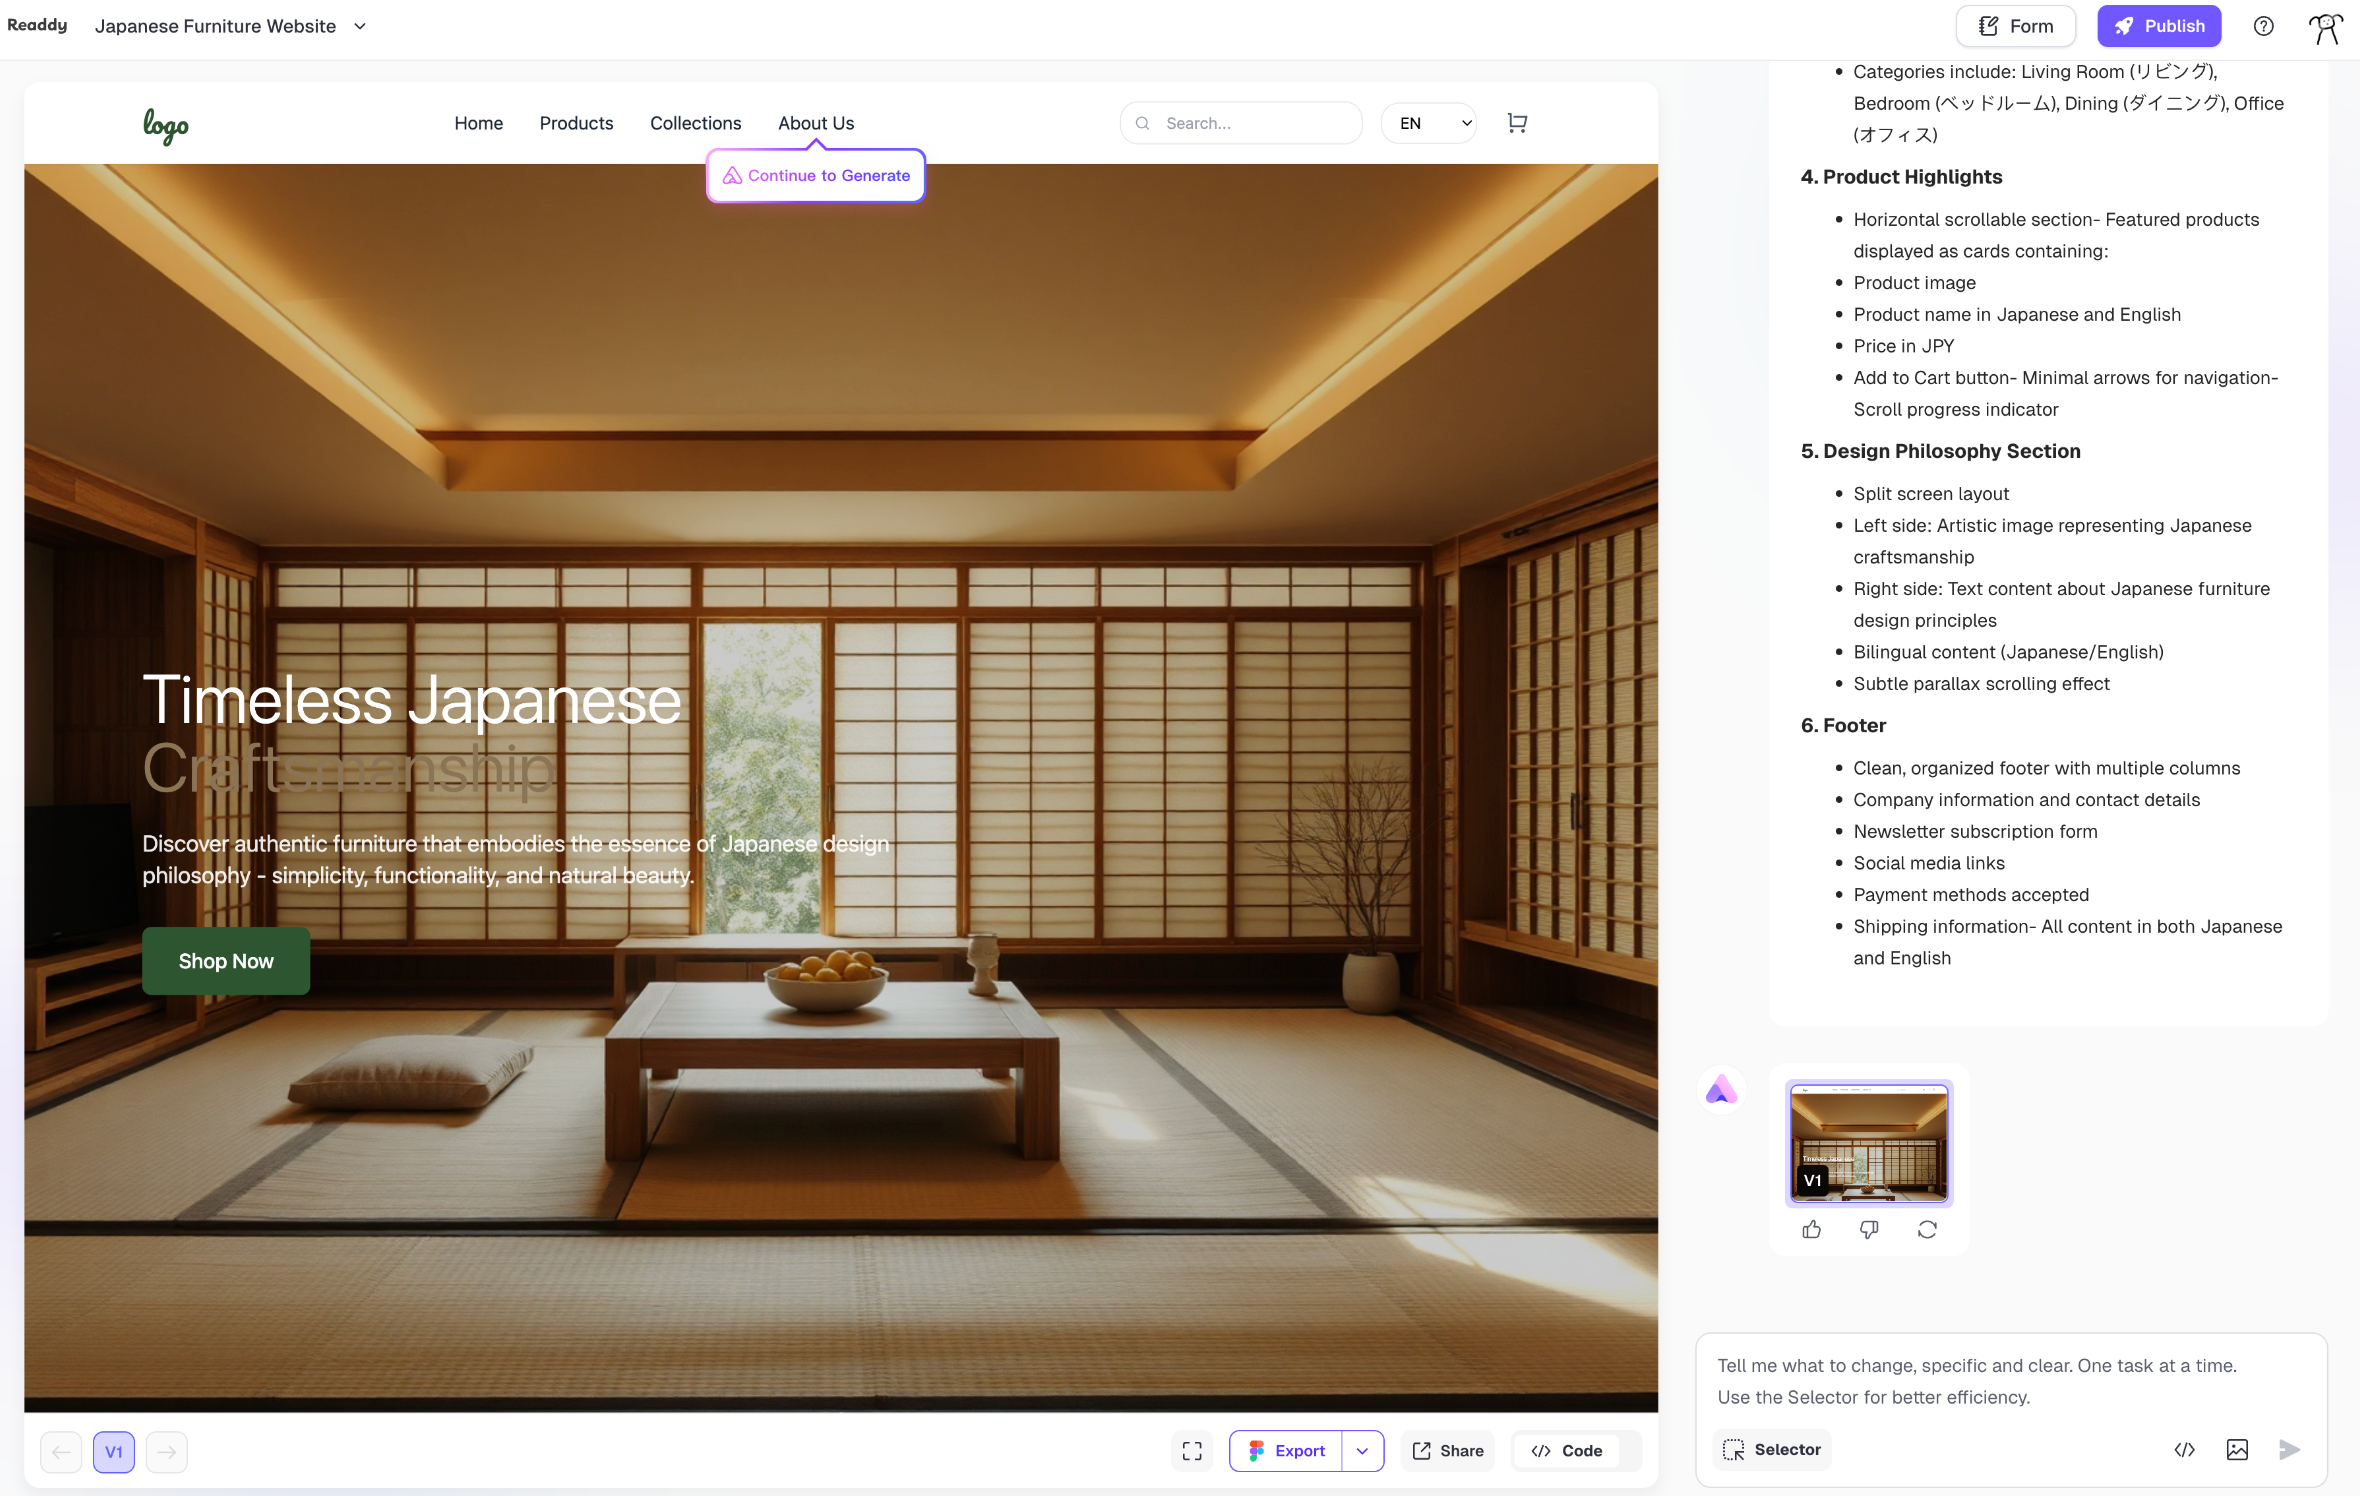The height and width of the screenshot is (1496, 2360).
Task: Click the thumbs up icon
Action: [x=1812, y=1229]
